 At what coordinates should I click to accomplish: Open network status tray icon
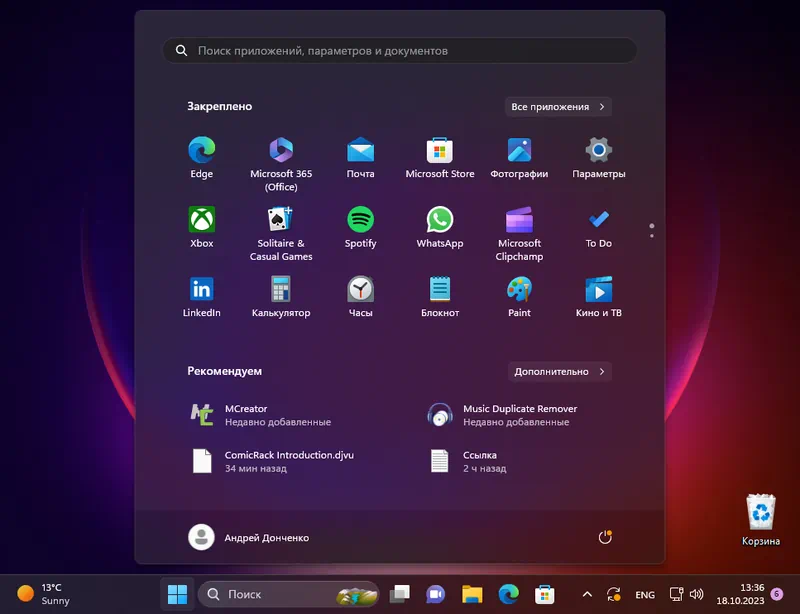tap(676, 594)
